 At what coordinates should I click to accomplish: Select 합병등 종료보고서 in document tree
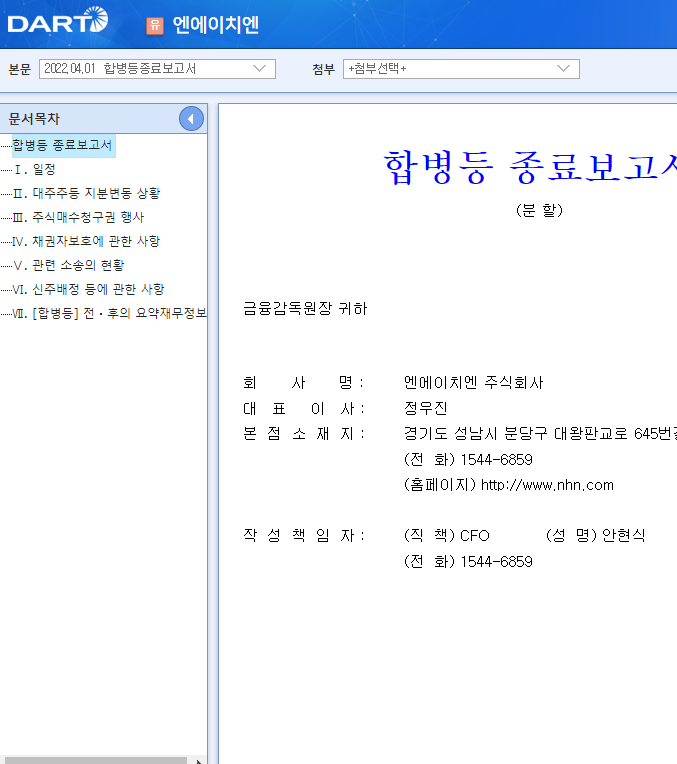tap(62, 145)
